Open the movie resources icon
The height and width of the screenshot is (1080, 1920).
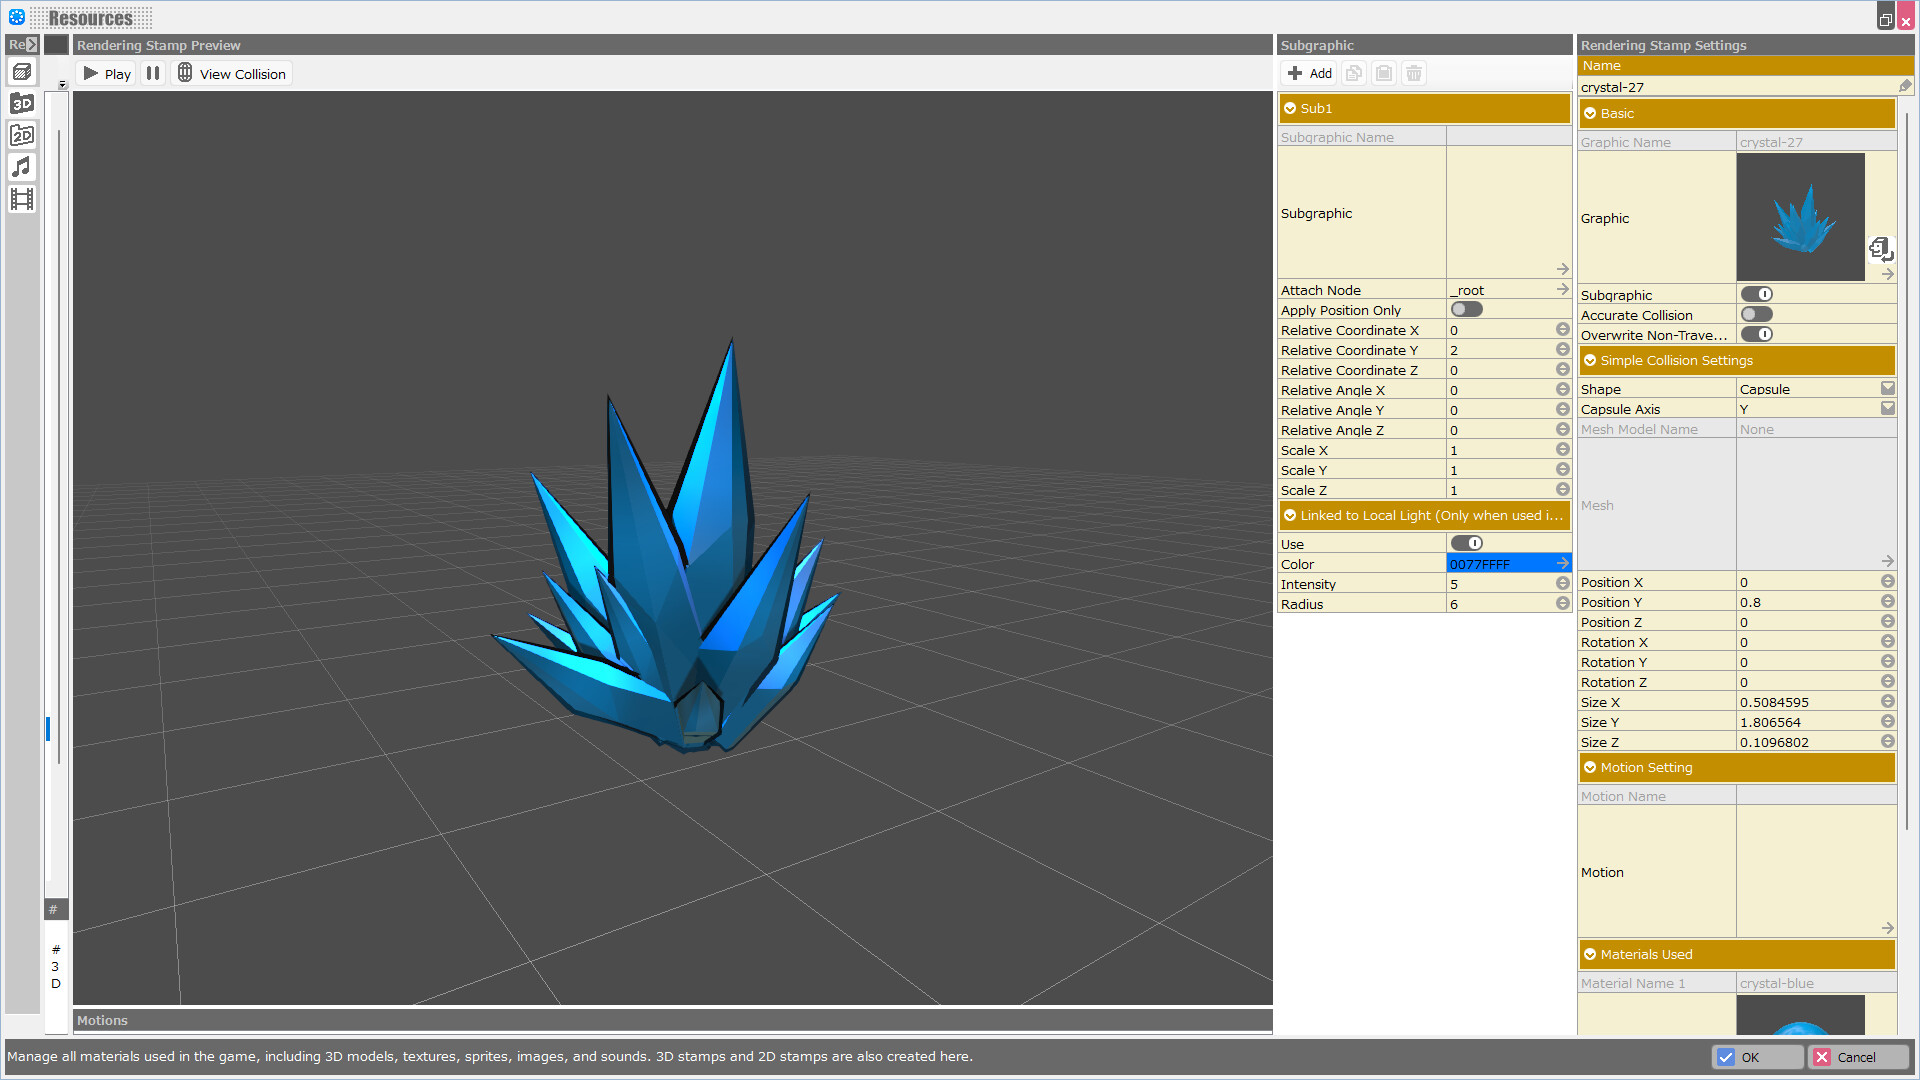pyautogui.click(x=22, y=199)
